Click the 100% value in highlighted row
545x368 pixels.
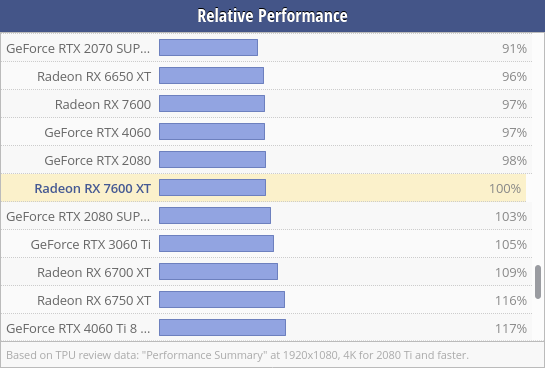point(505,188)
